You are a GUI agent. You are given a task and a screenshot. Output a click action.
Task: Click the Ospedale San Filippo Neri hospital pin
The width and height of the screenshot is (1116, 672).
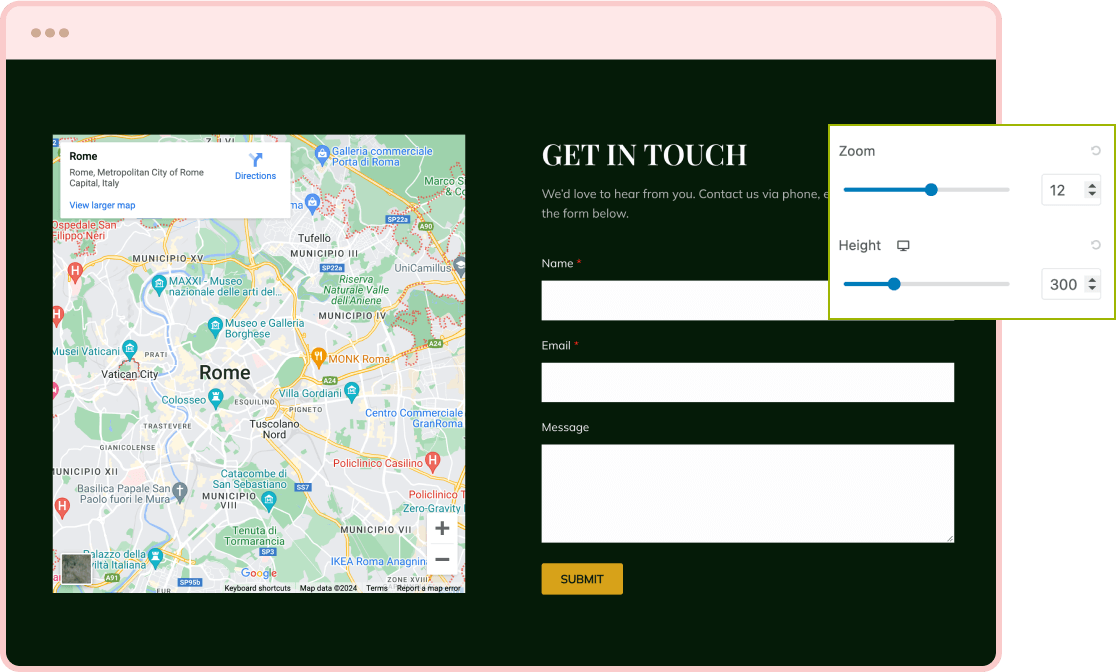point(75,271)
